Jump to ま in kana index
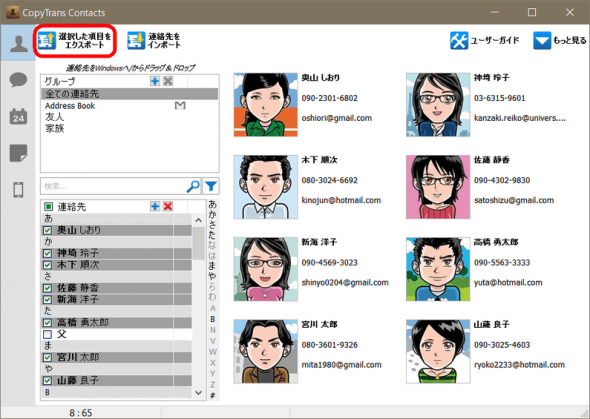This screenshot has height=419, width=590. [x=213, y=266]
